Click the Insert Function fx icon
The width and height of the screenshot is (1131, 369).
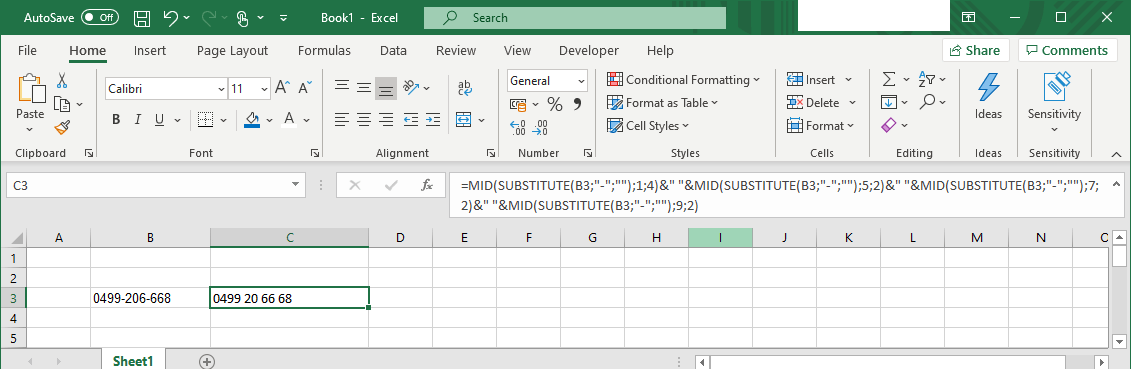pos(427,185)
